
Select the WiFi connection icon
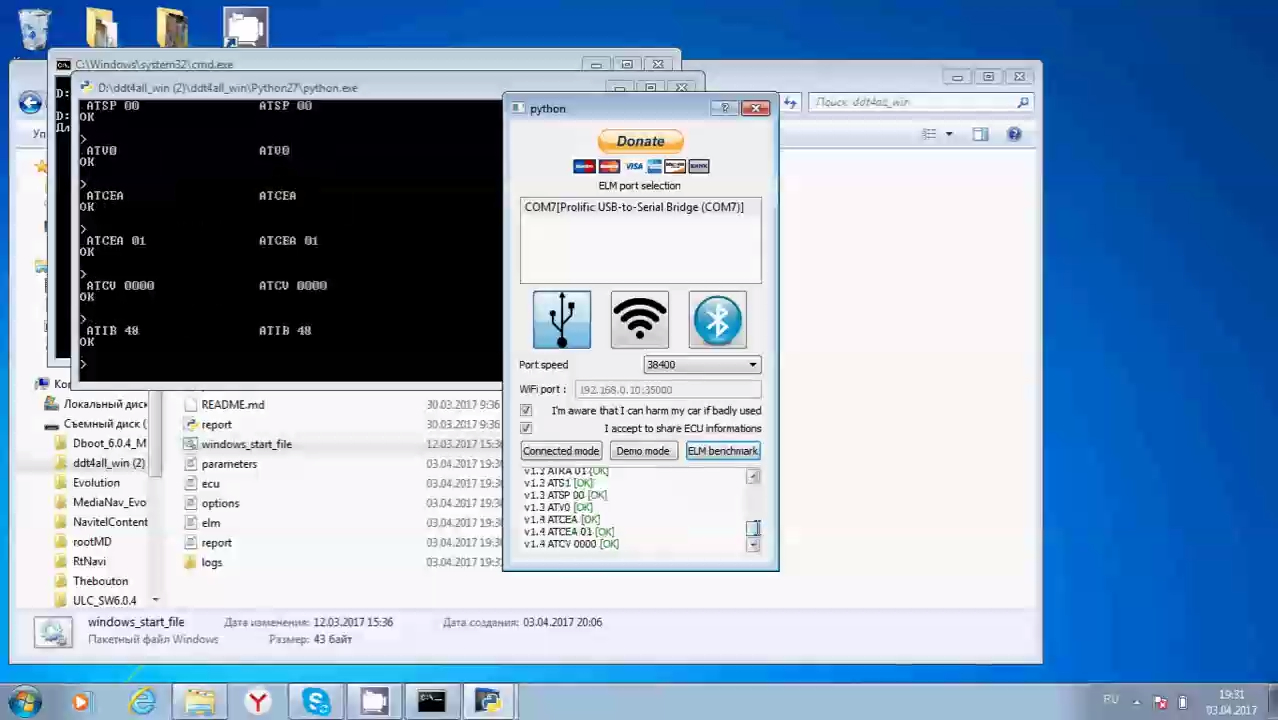coord(639,320)
